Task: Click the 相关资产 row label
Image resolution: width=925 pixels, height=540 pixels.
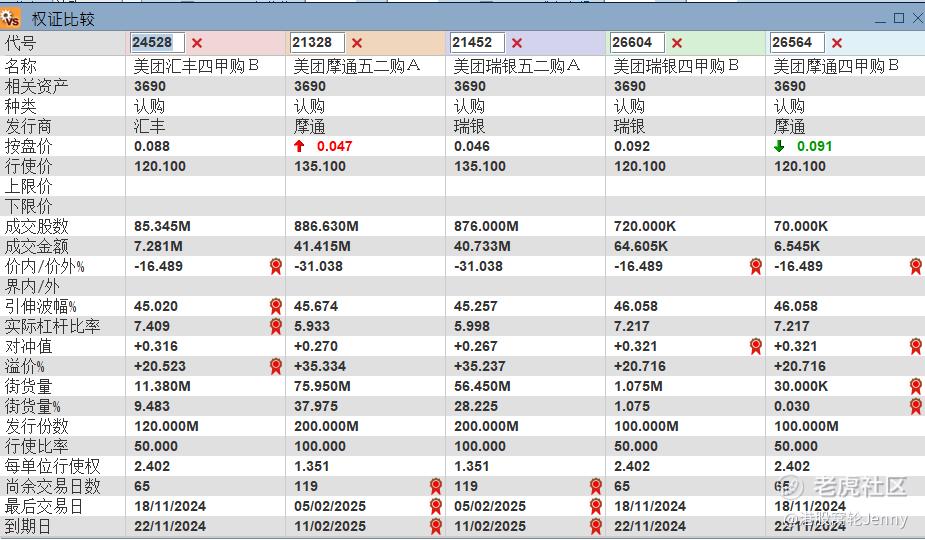Action: 37,86
